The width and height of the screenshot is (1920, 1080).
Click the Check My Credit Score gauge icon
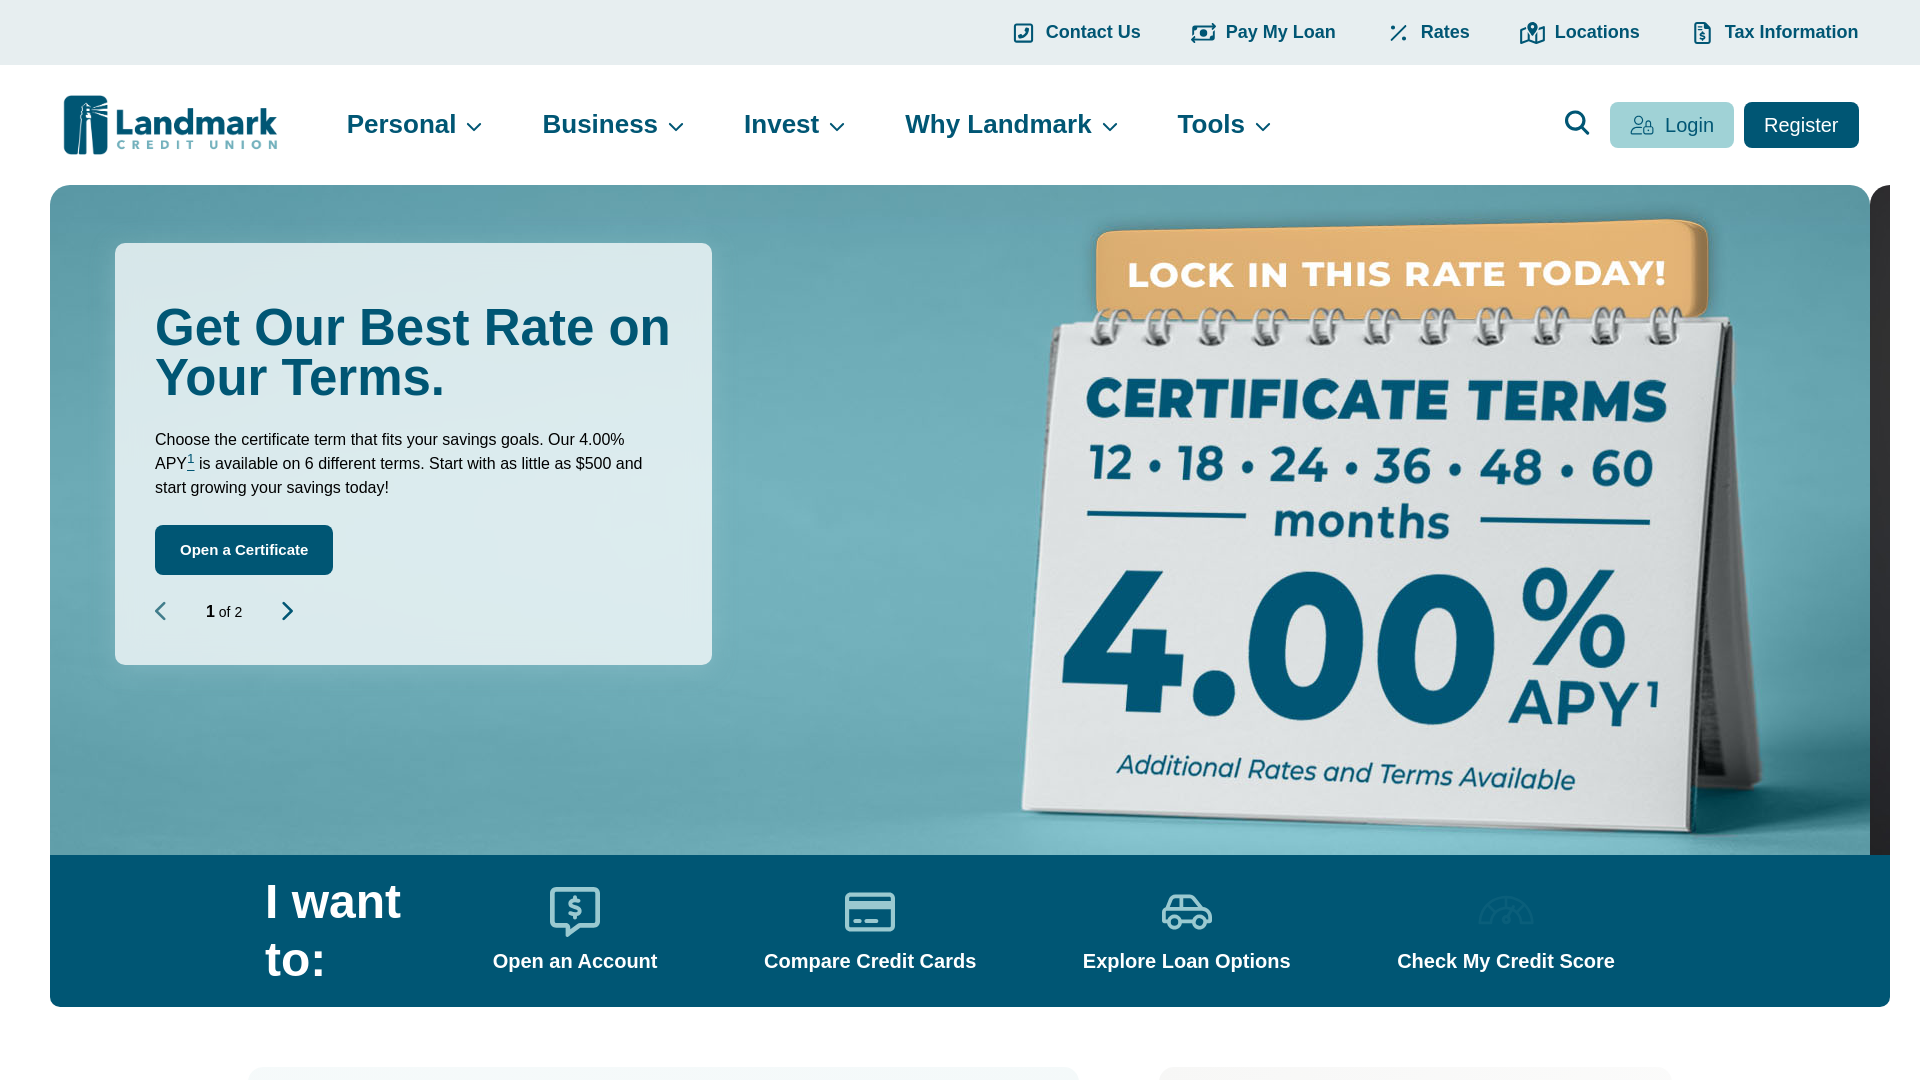1505,911
